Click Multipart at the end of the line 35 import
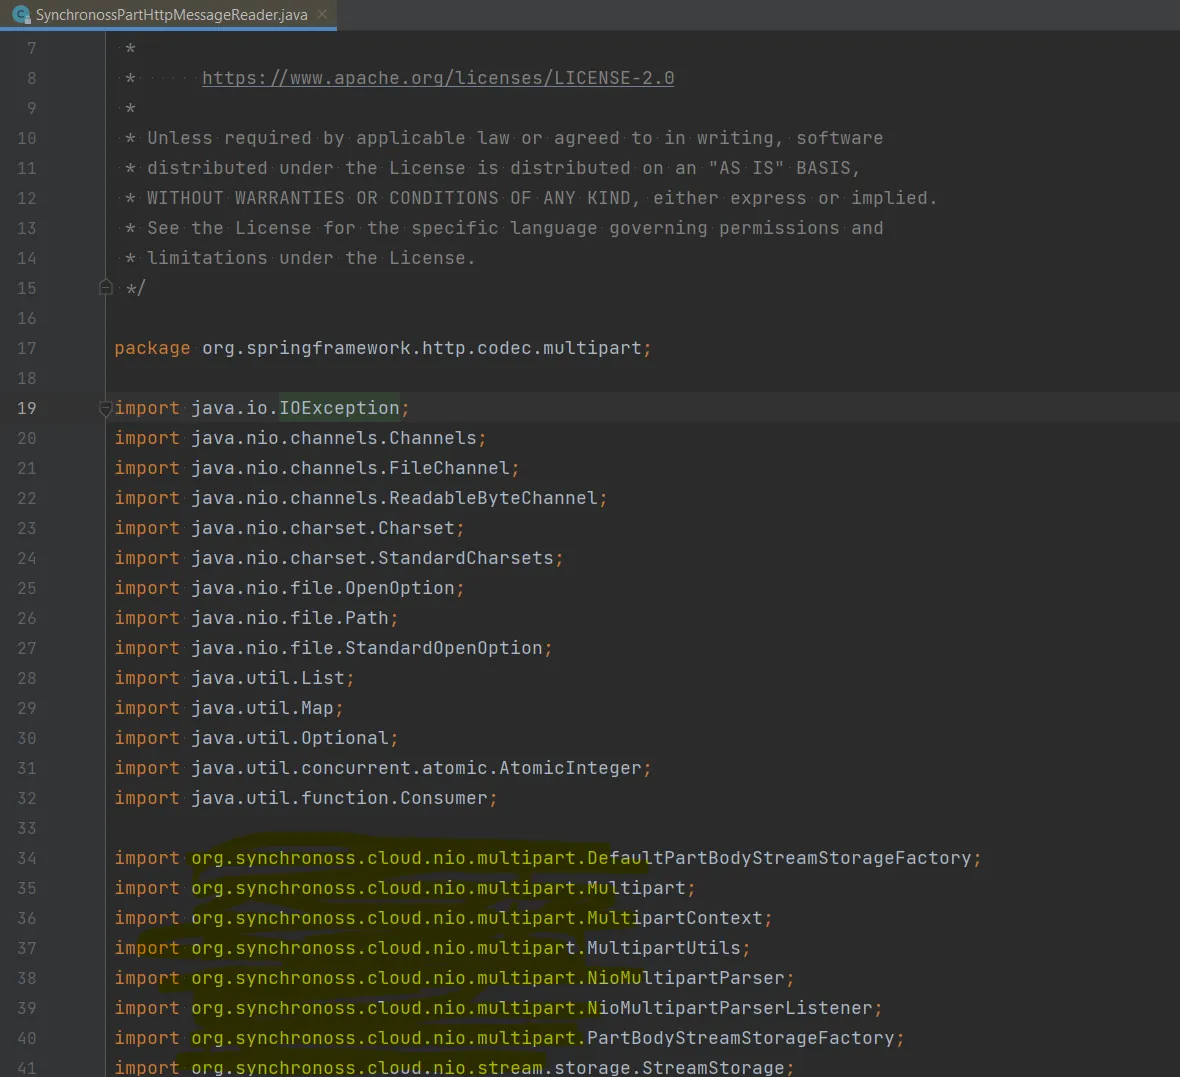This screenshot has height=1077, width=1180. click(636, 888)
